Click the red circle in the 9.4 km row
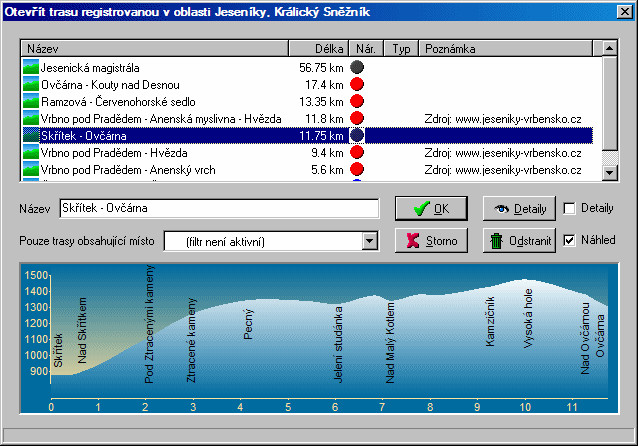638x446 pixels. 357,152
